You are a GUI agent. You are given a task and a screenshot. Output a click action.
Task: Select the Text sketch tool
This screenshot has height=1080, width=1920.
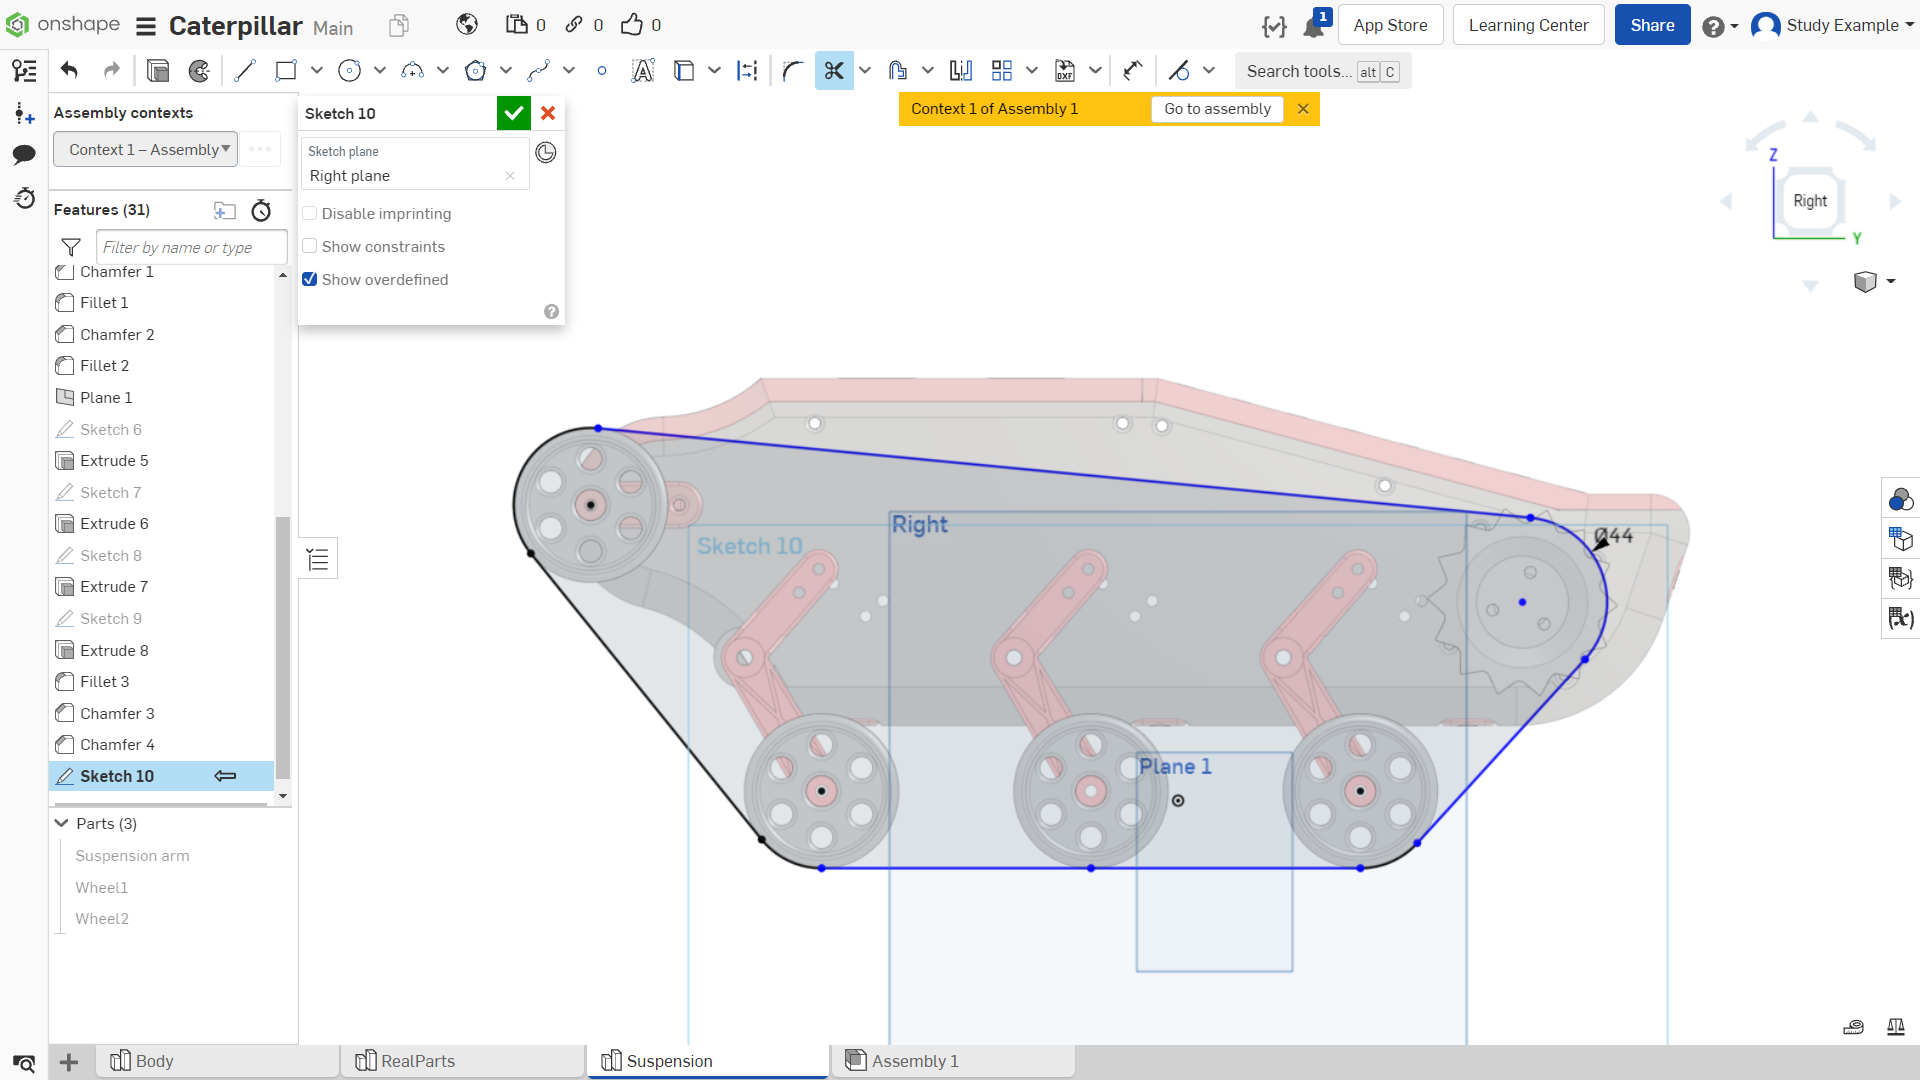click(643, 71)
